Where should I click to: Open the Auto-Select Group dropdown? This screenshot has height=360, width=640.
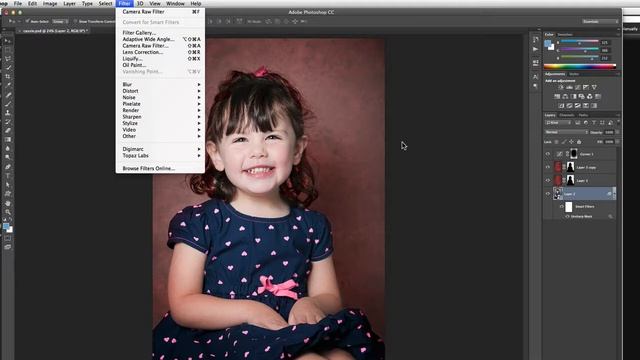(x=60, y=21)
